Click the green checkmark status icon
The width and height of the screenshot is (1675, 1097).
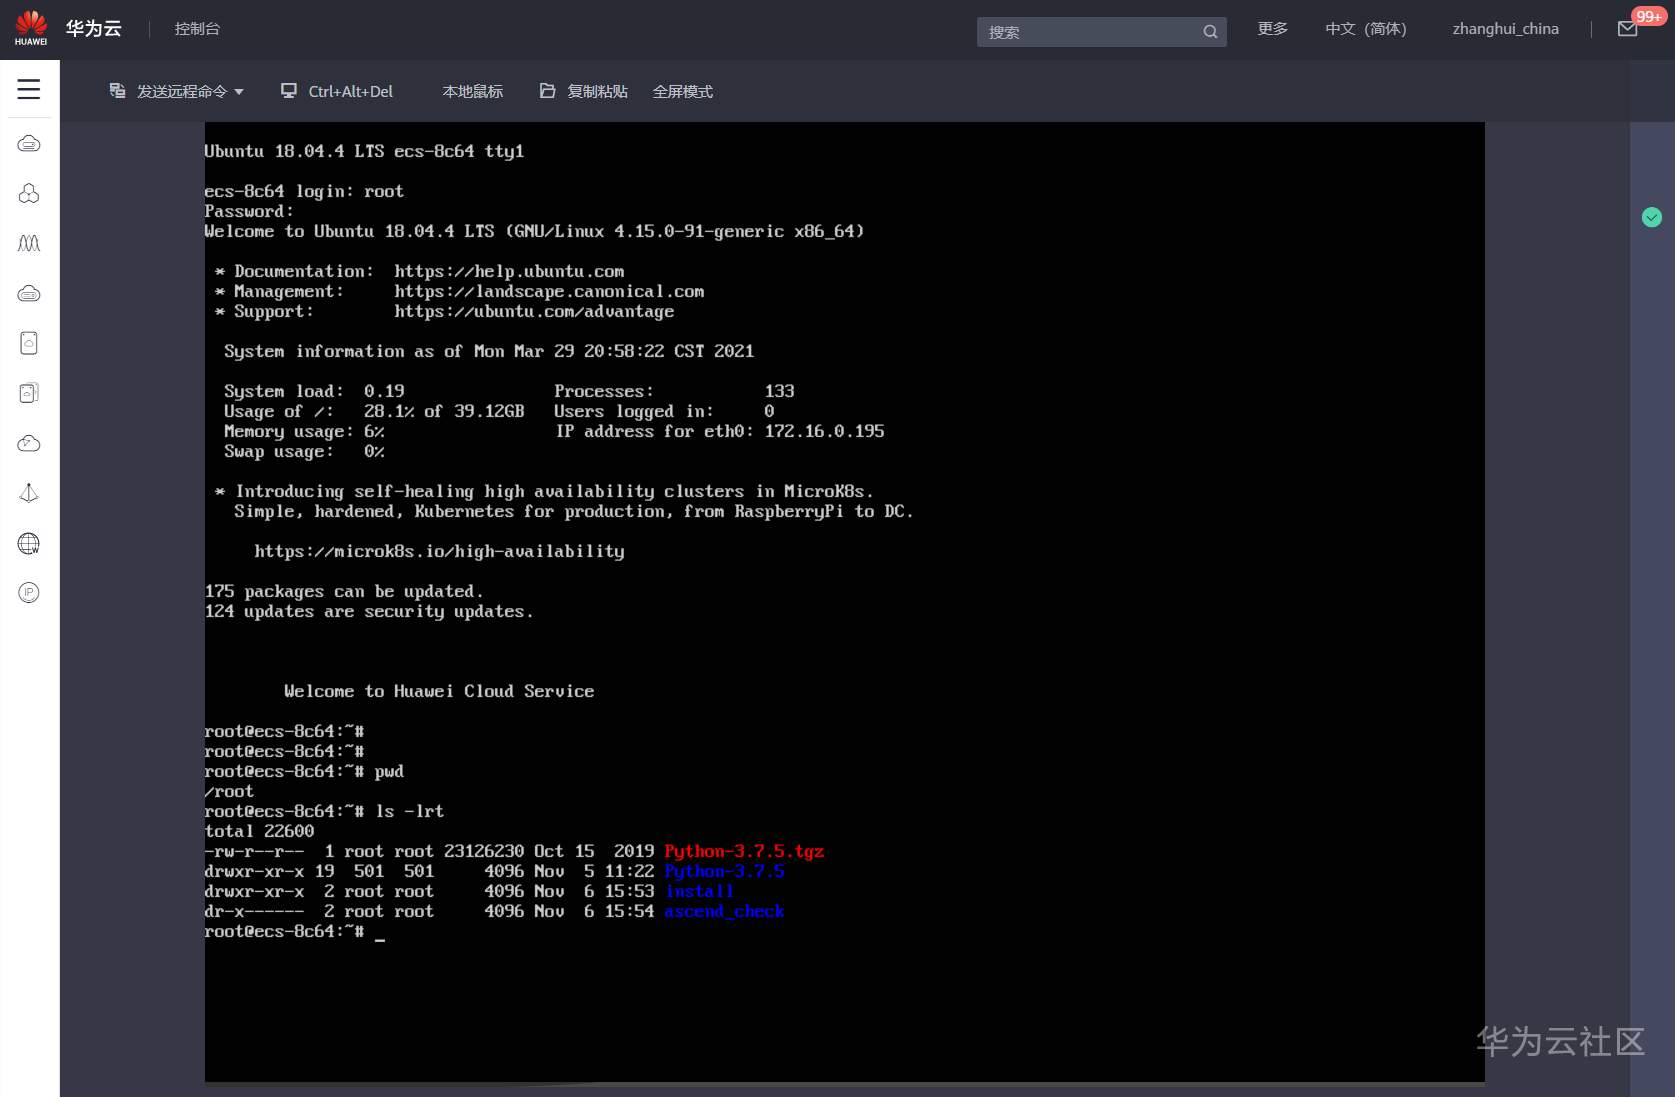point(1651,217)
